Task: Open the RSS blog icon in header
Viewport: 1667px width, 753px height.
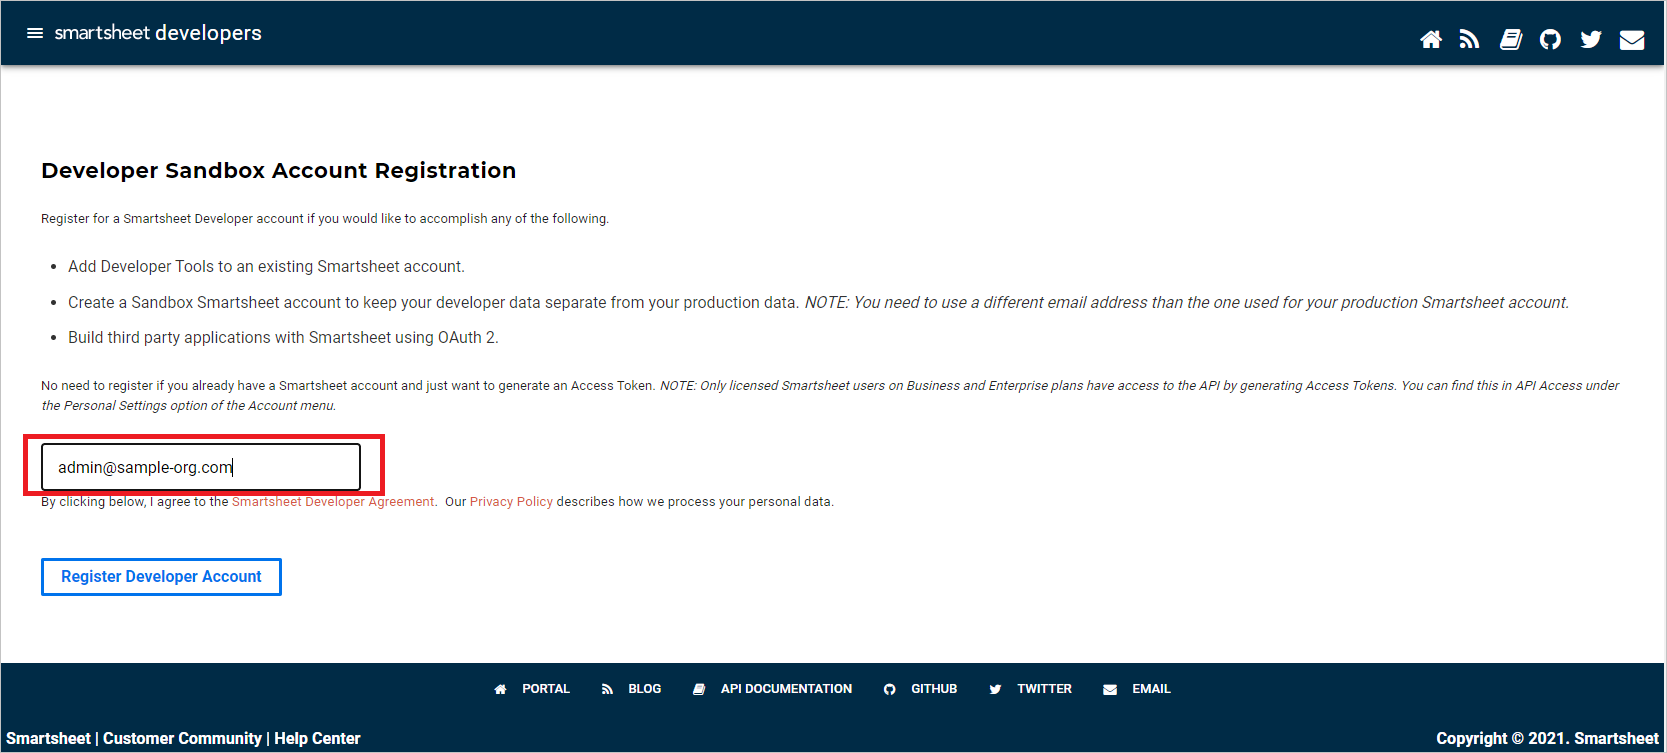Action: coord(1469,39)
